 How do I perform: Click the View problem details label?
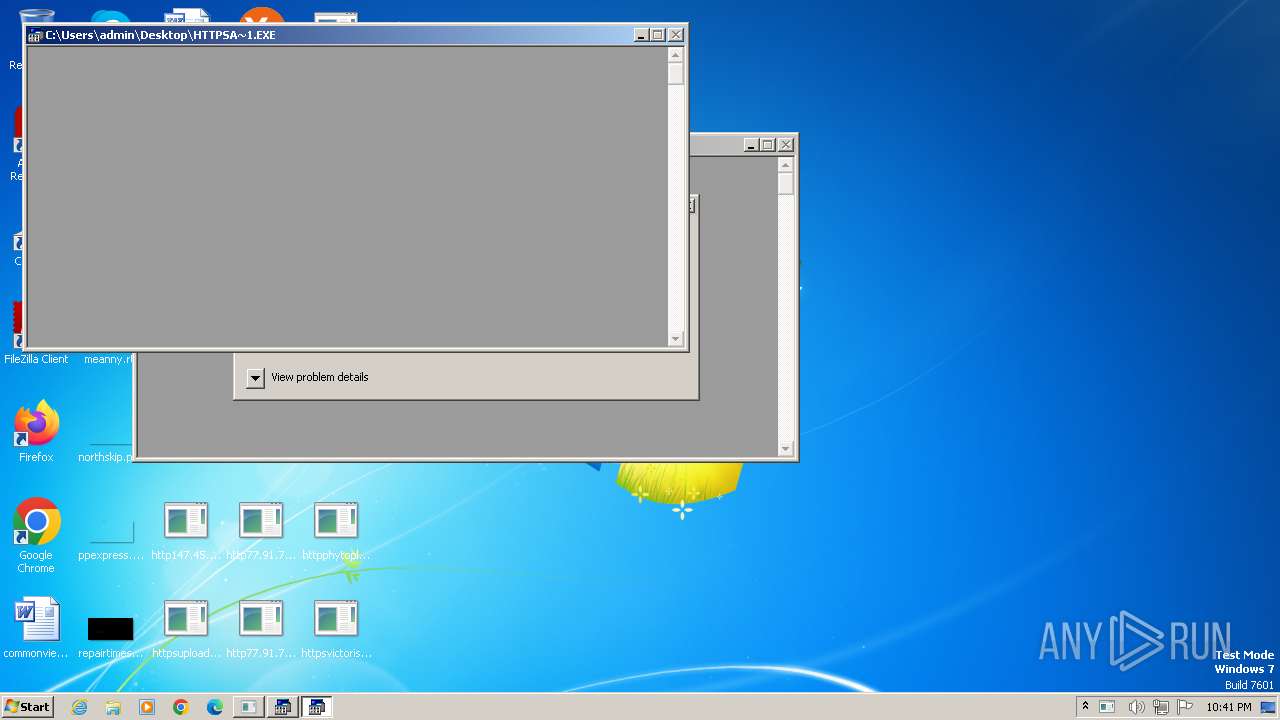point(320,377)
